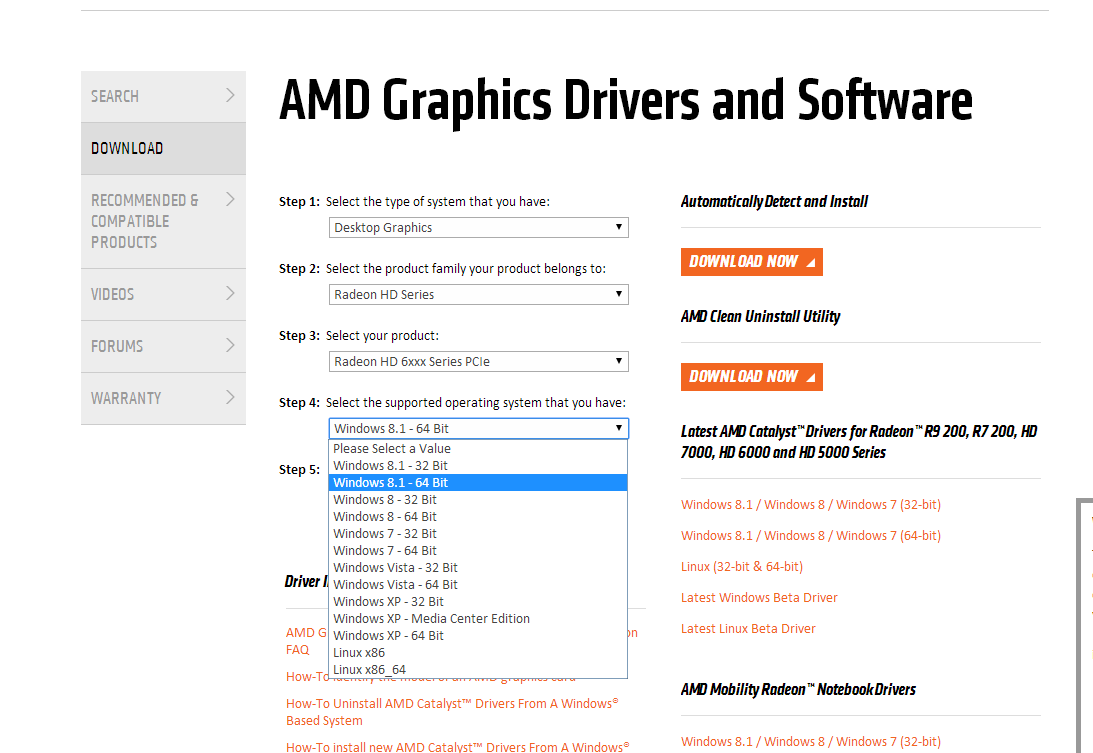Screen dimensions: 1093x753
Task: Open the Radeon HD 6xxx Series PCIe dropdown
Action: click(x=478, y=361)
